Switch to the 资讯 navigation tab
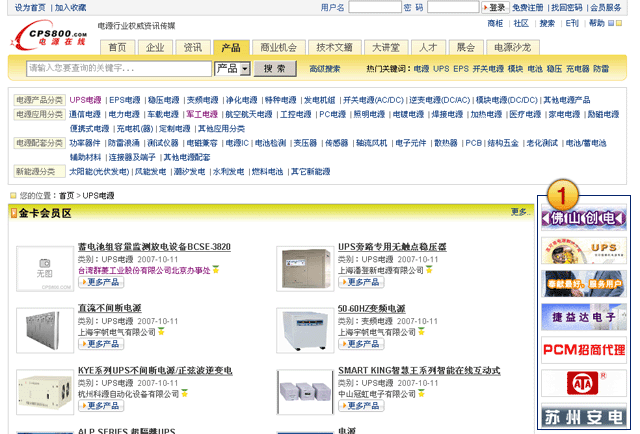Image resolution: width=640 pixels, height=434 pixels. pos(193,47)
